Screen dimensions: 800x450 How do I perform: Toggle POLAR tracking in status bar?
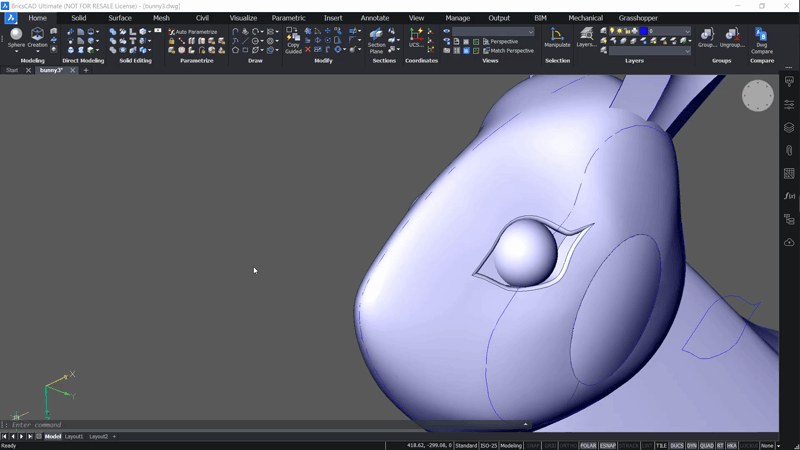[588, 446]
